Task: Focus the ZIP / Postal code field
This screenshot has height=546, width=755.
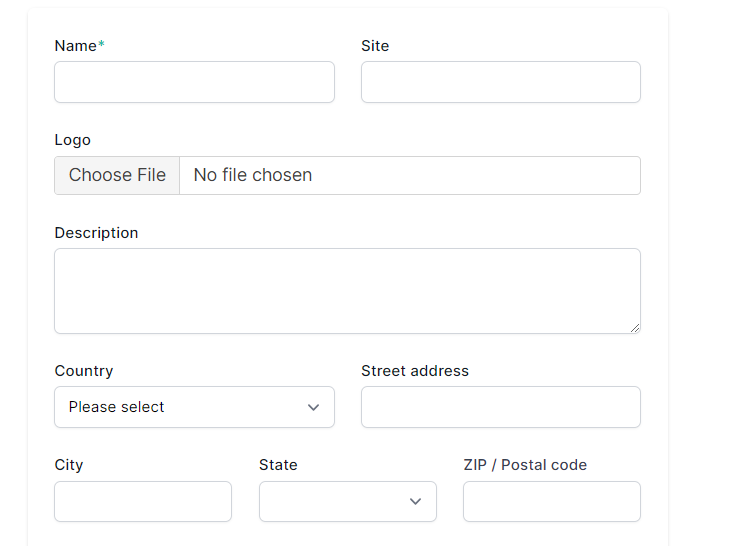Action: [551, 501]
